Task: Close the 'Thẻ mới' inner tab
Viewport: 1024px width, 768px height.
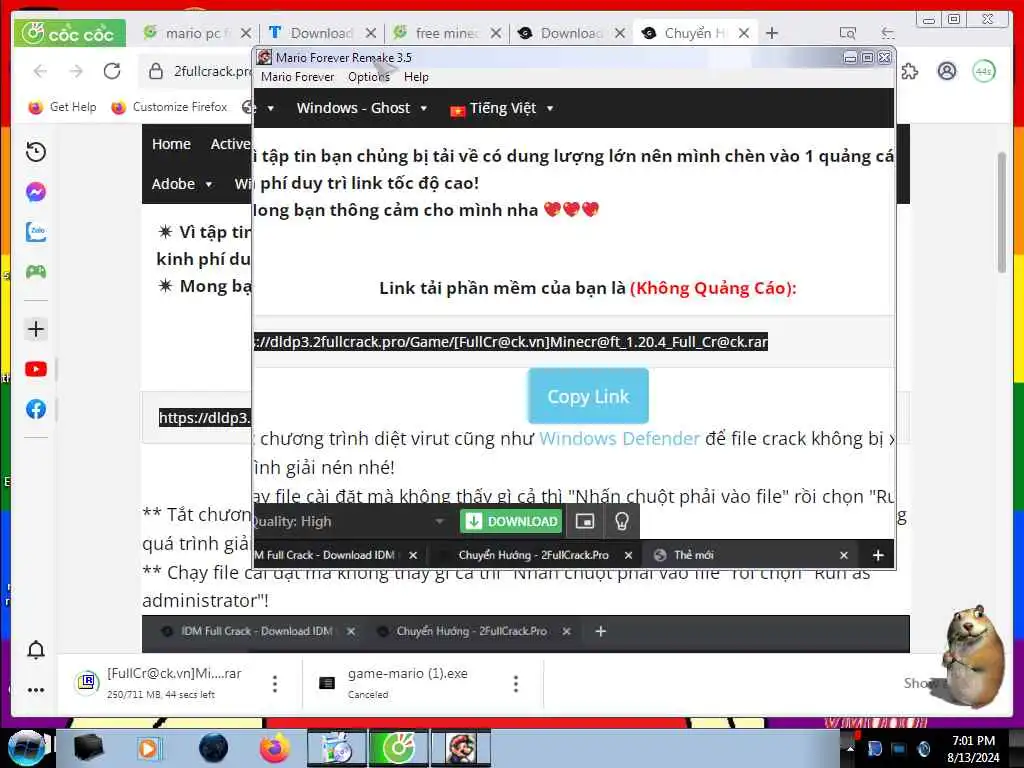Action: click(x=844, y=555)
